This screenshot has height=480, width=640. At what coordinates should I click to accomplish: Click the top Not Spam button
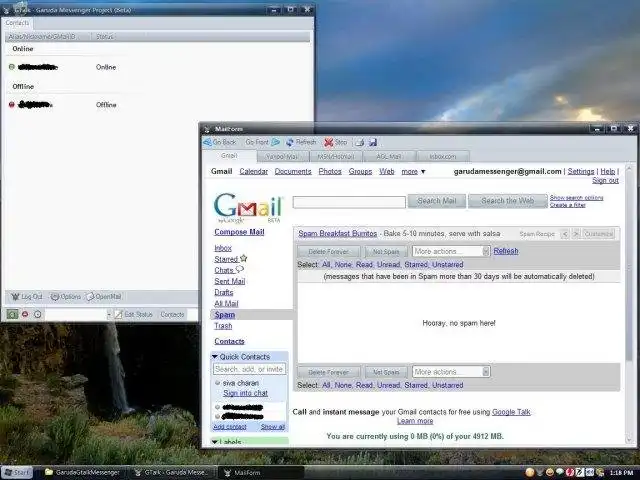tap(386, 251)
